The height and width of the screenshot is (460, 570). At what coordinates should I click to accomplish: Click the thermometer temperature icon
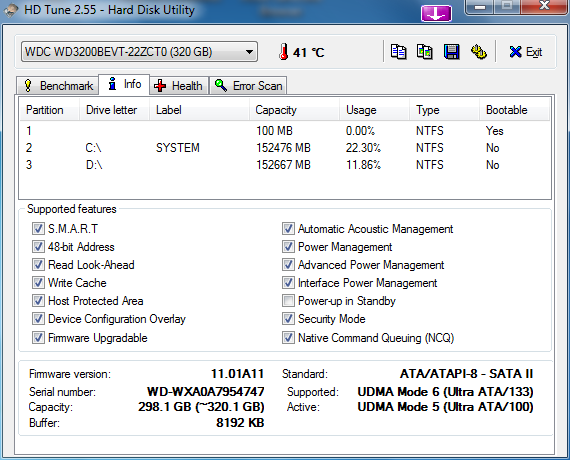click(284, 52)
